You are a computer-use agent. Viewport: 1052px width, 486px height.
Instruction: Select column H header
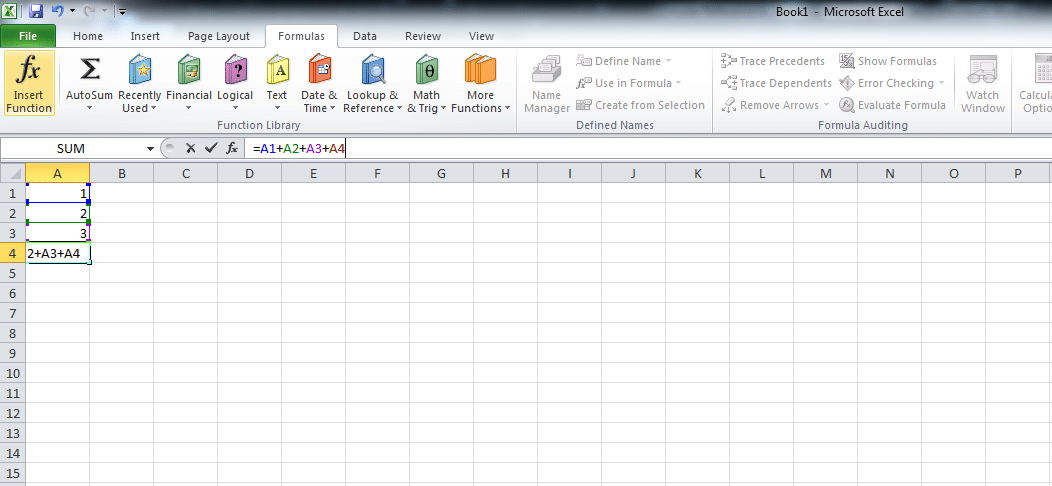505,173
